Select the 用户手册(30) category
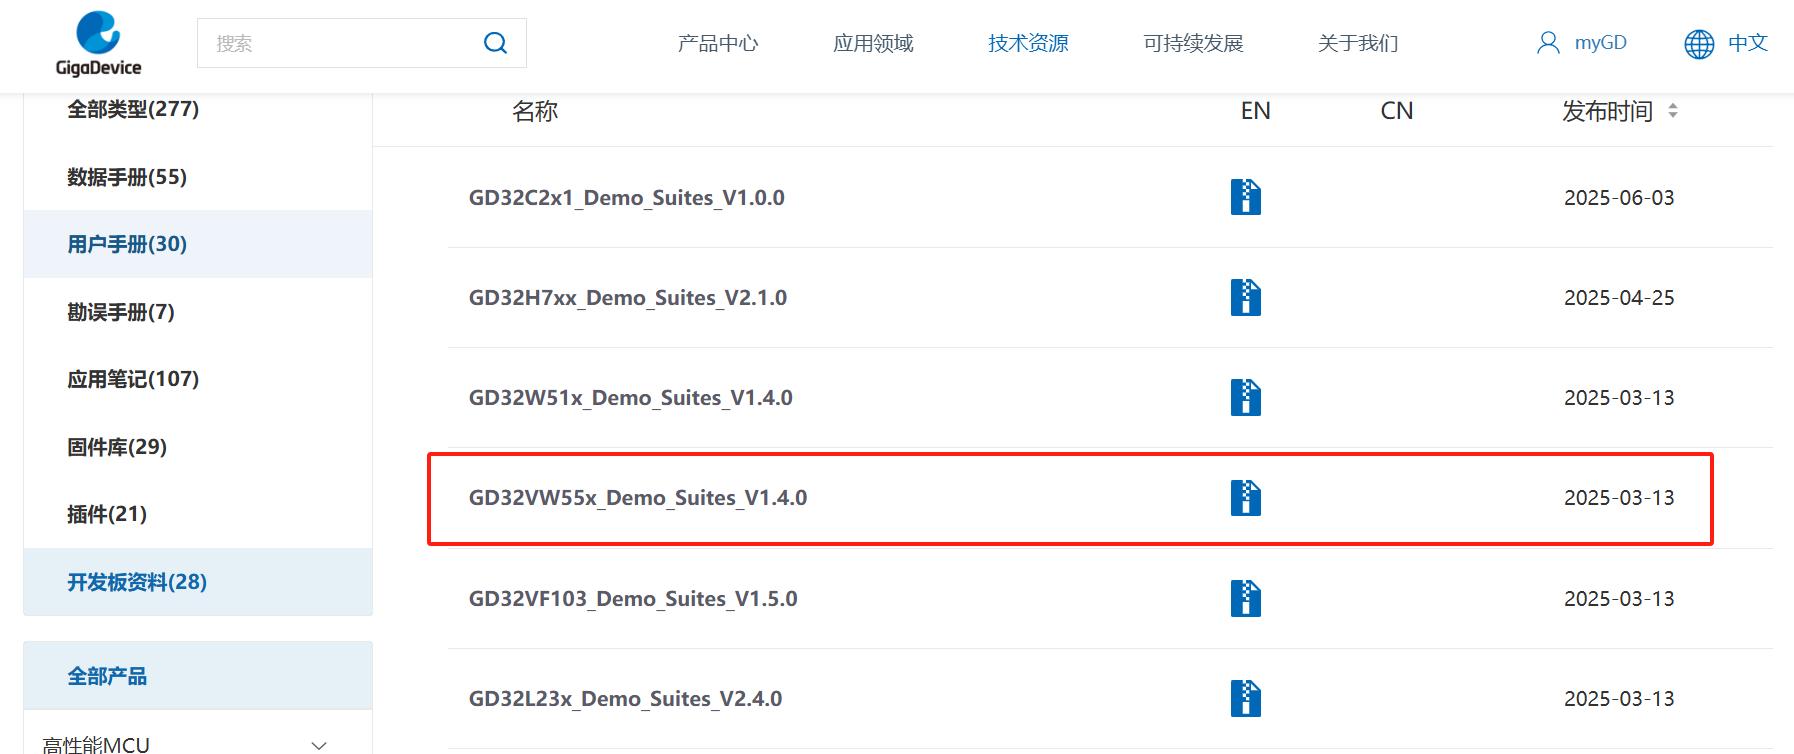 pyautogui.click(x=127, y=244)
